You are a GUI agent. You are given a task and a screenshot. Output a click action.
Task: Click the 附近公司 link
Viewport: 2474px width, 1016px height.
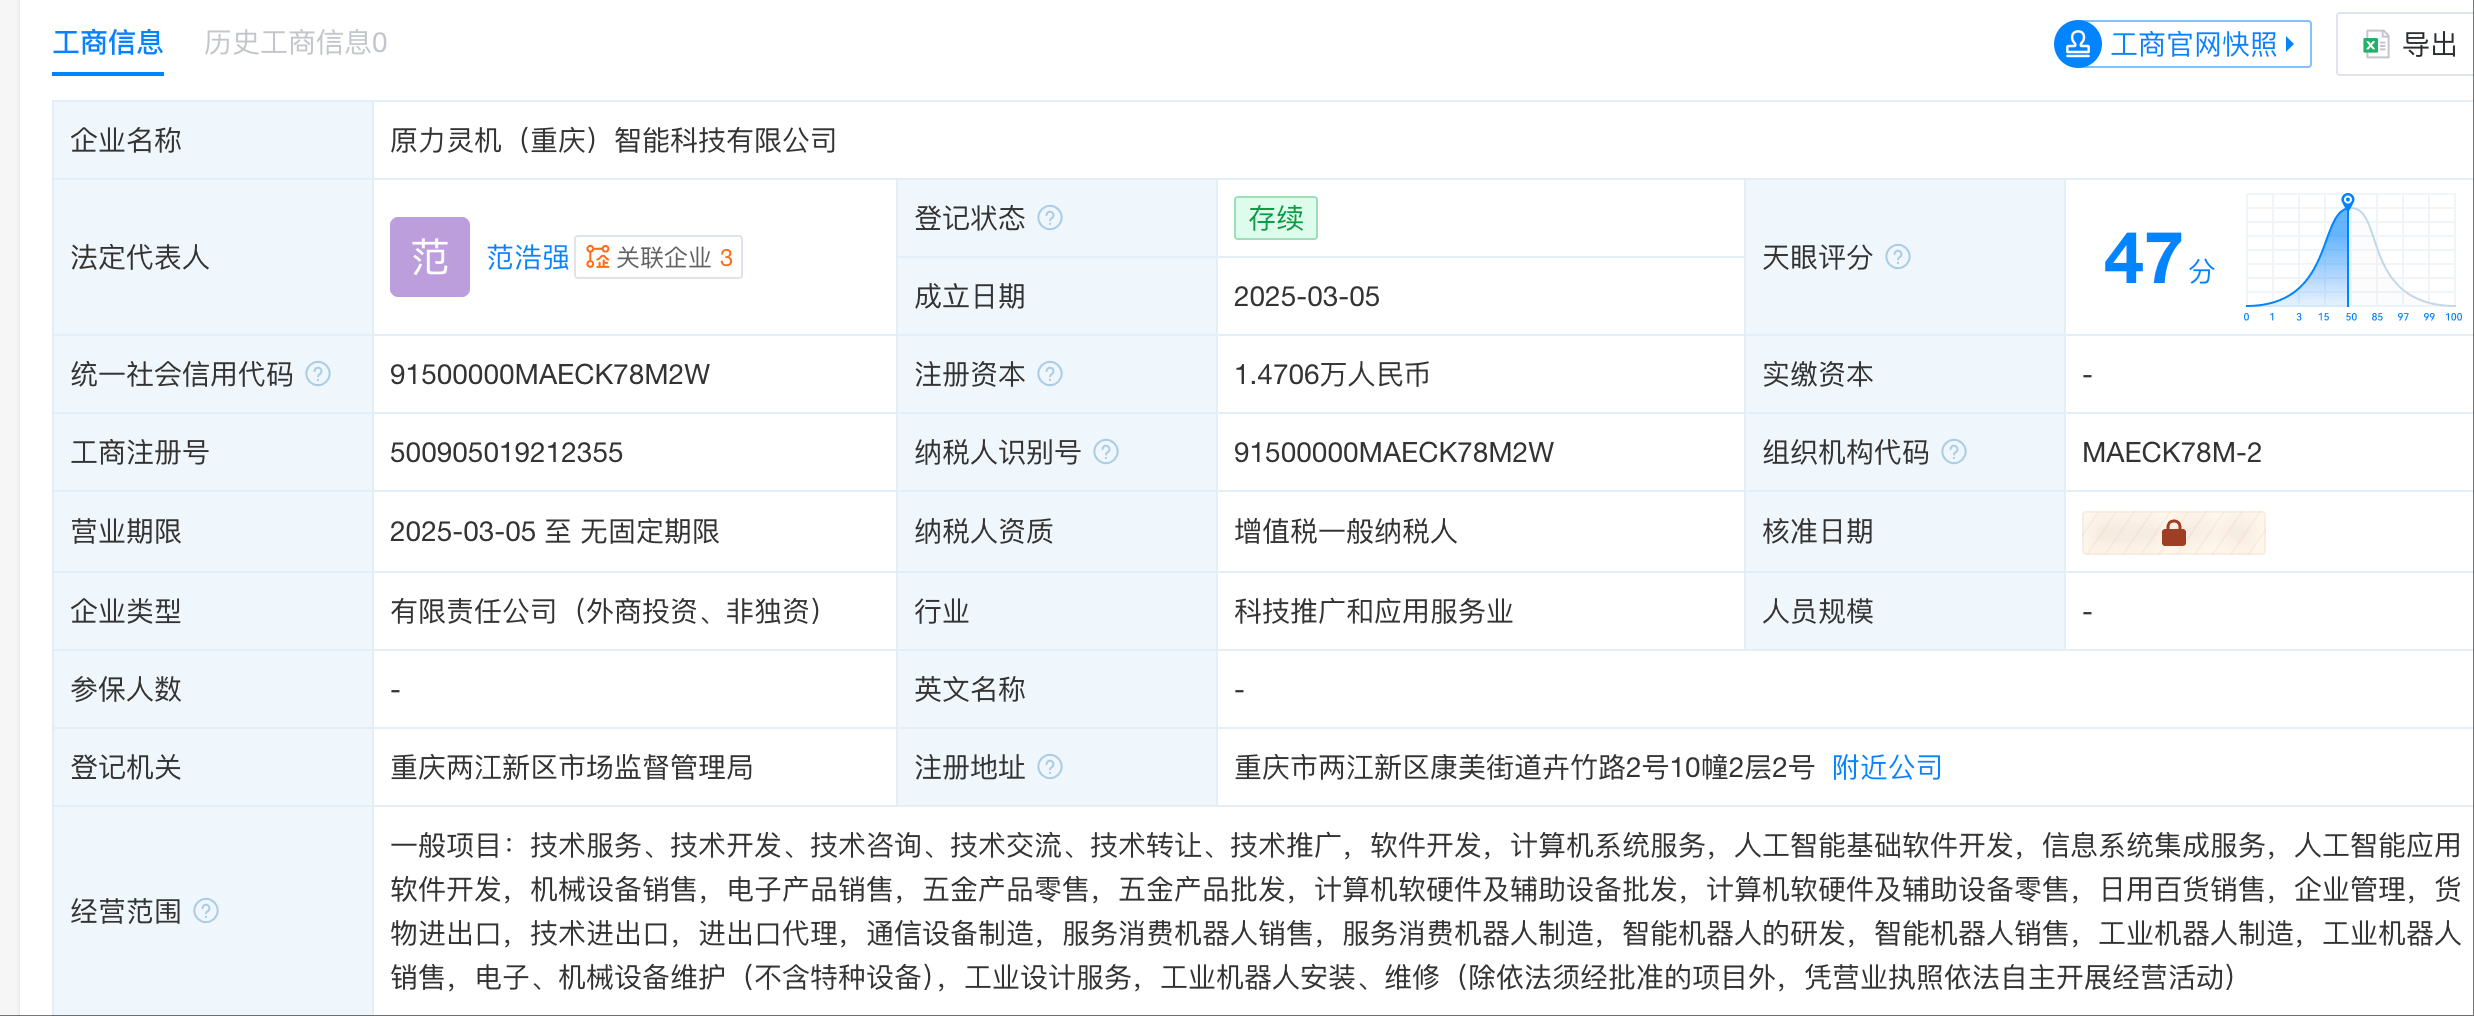coord(1886,767)
